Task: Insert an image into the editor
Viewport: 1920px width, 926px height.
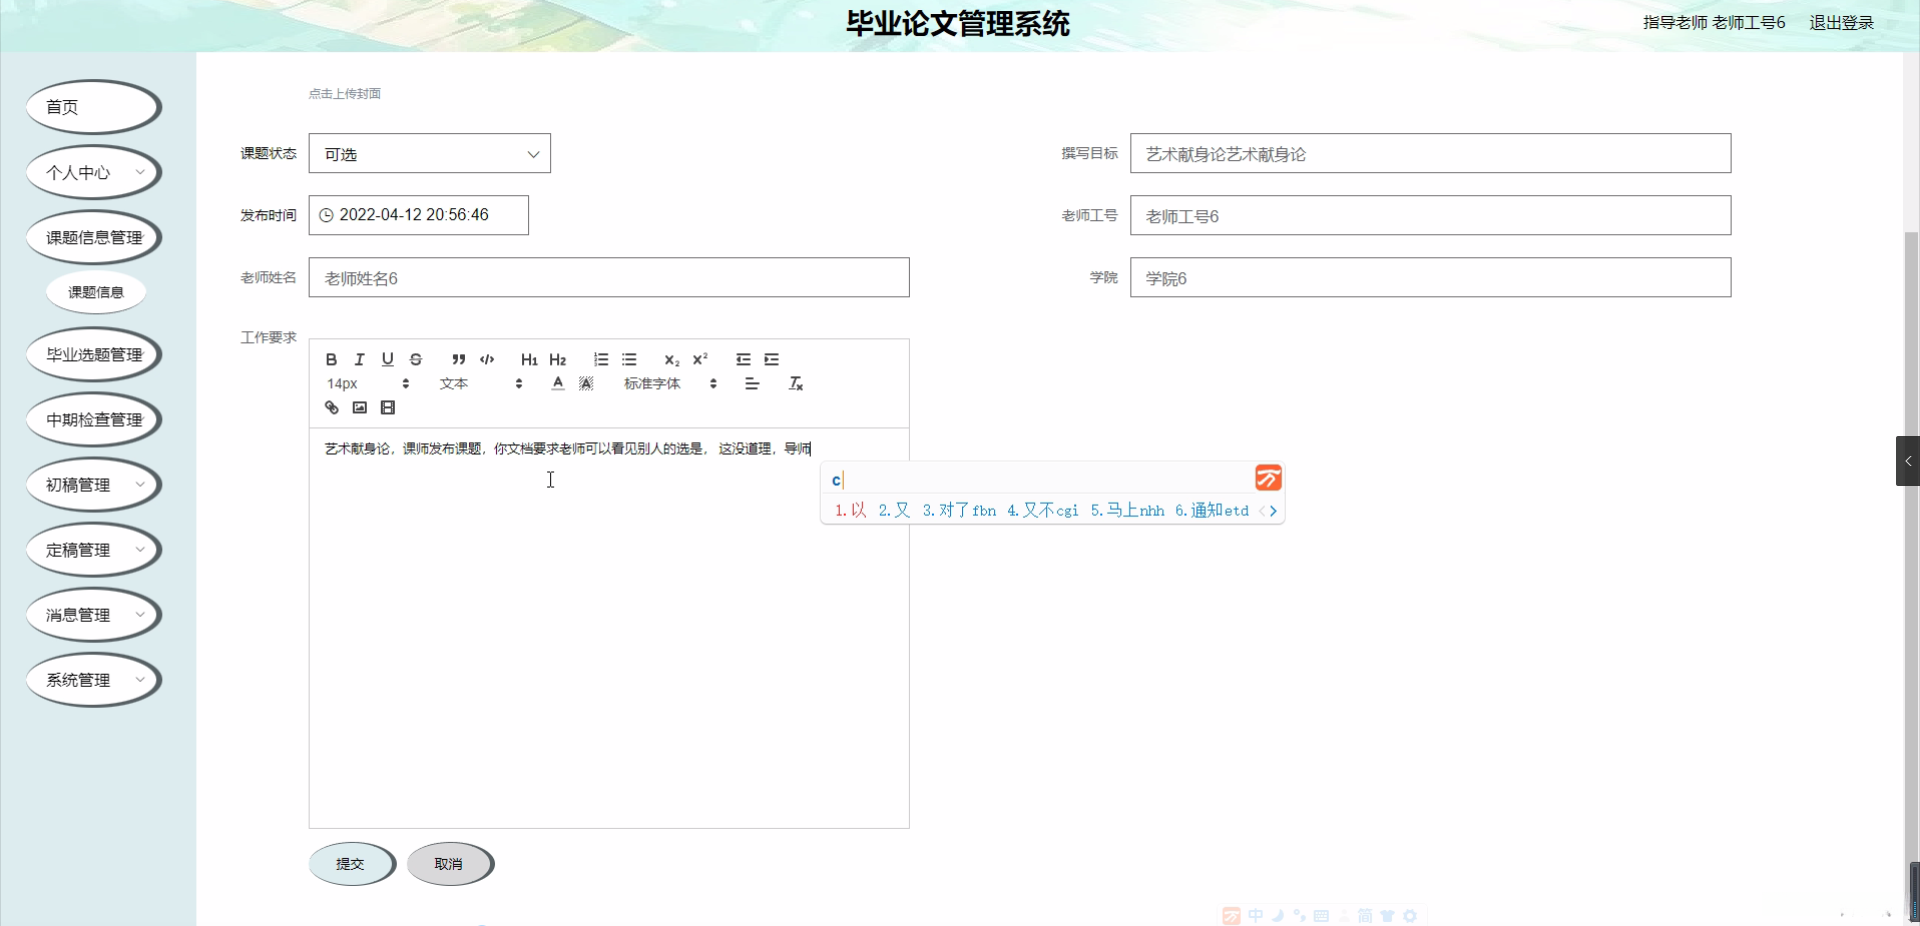Action: [x=360, y=408]
